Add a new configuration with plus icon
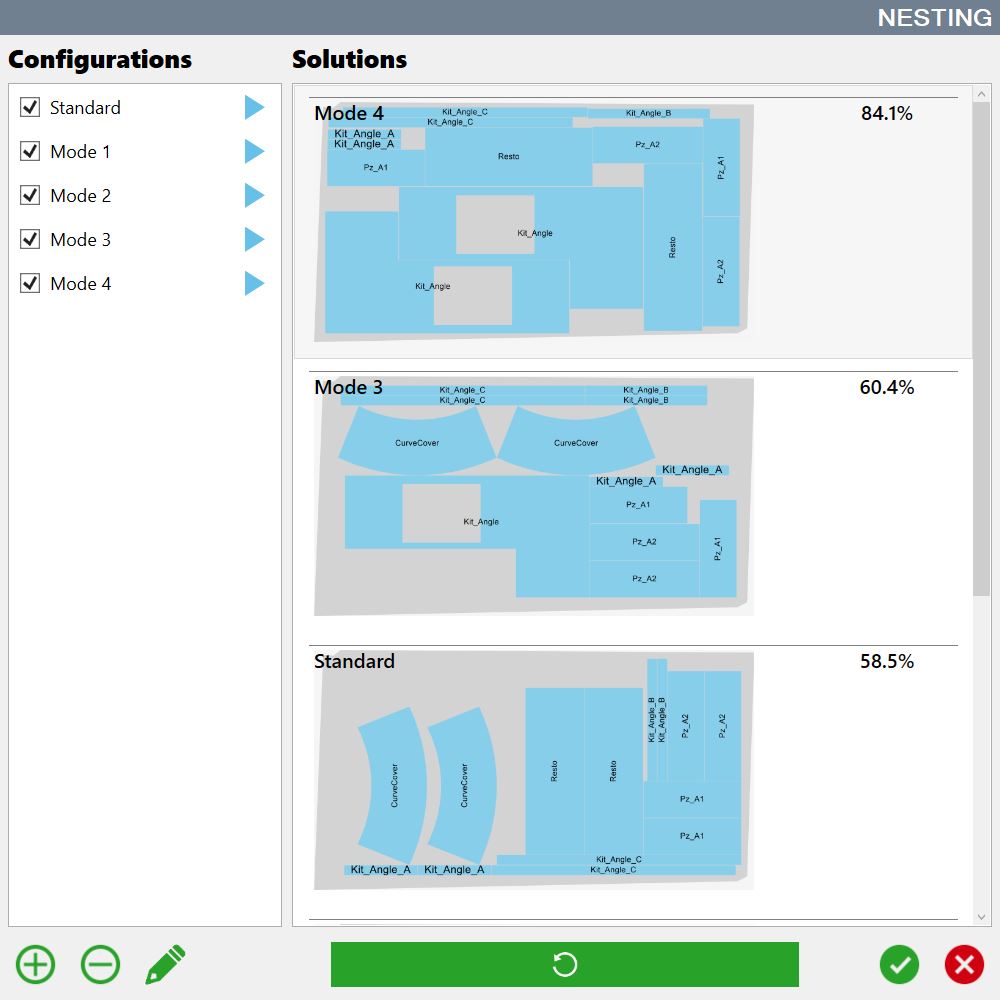Screen dimensions: 1000x1000 click(x=36, y=964)
